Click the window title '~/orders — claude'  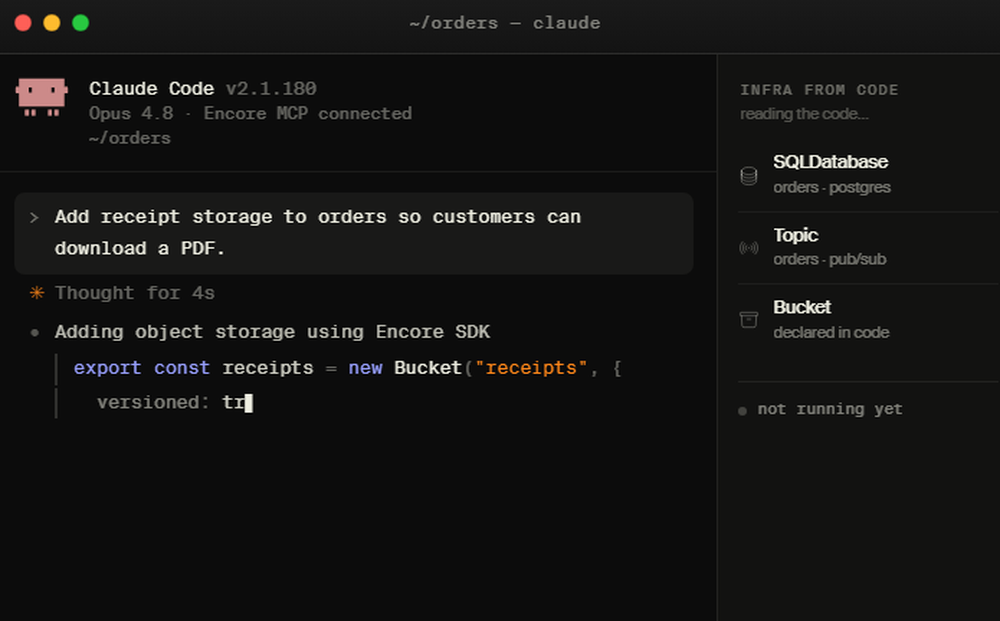504,23
